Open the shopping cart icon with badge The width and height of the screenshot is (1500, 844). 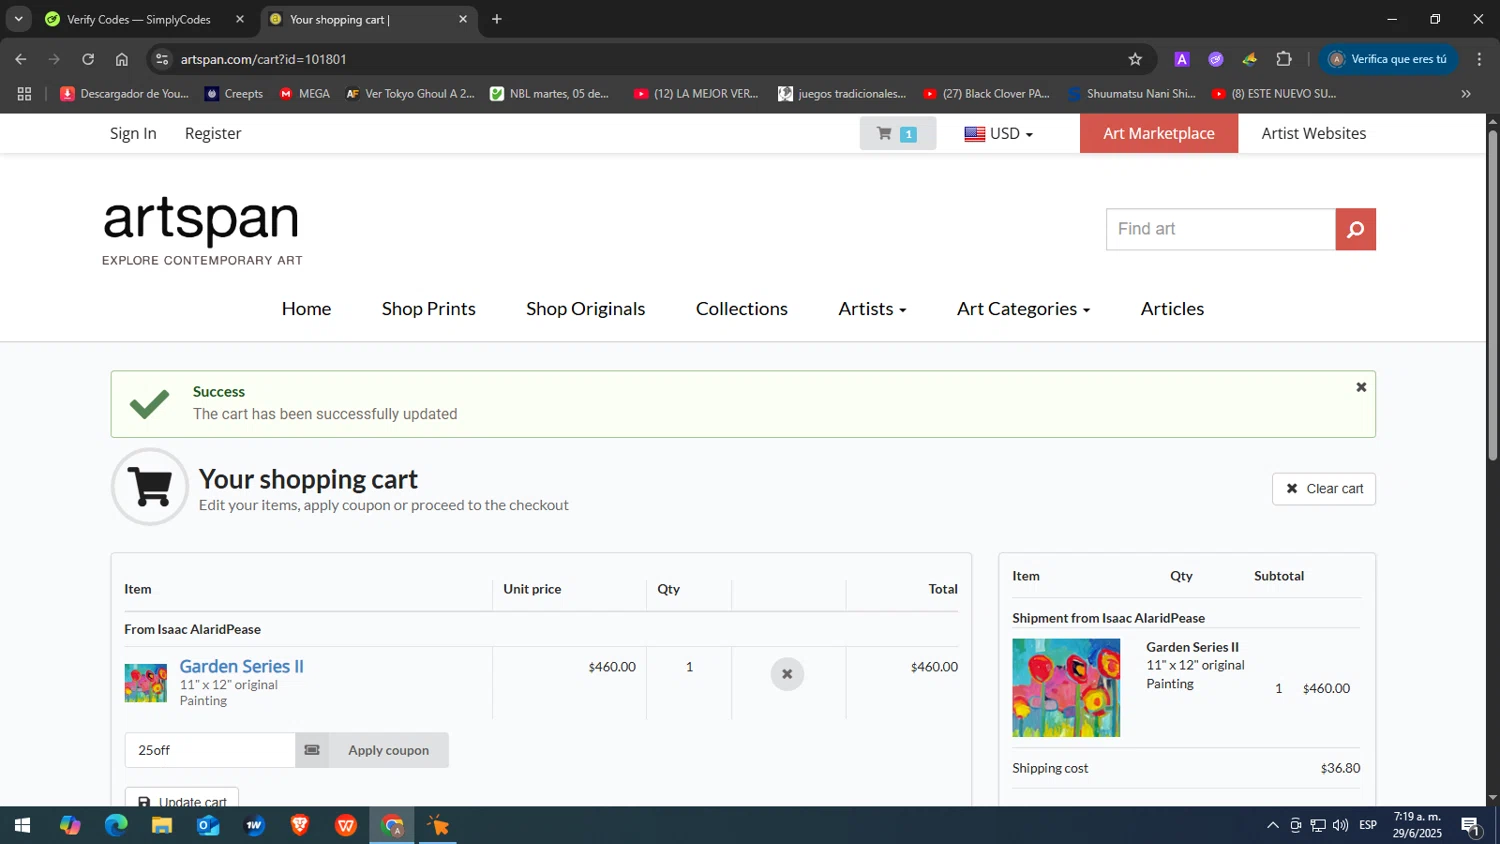click(x=897, y=133)
